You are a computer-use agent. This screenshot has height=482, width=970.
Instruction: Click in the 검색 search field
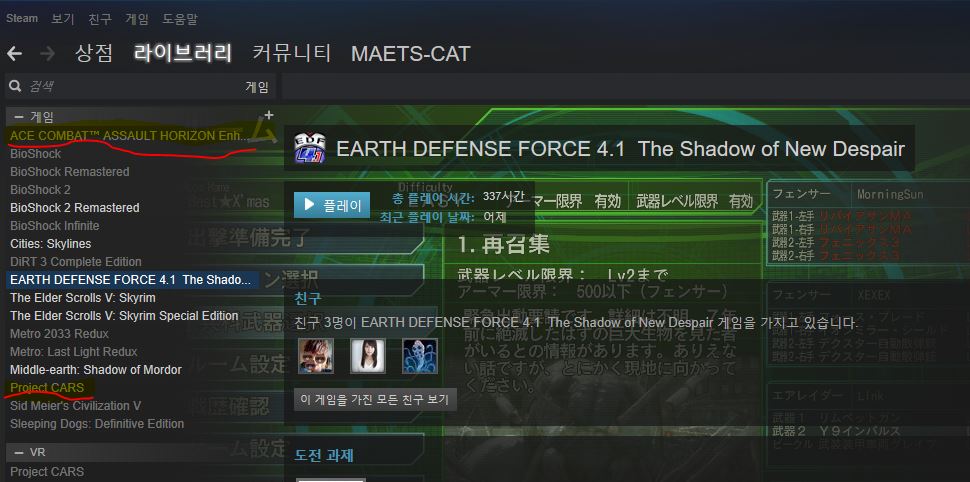point(130,87)
